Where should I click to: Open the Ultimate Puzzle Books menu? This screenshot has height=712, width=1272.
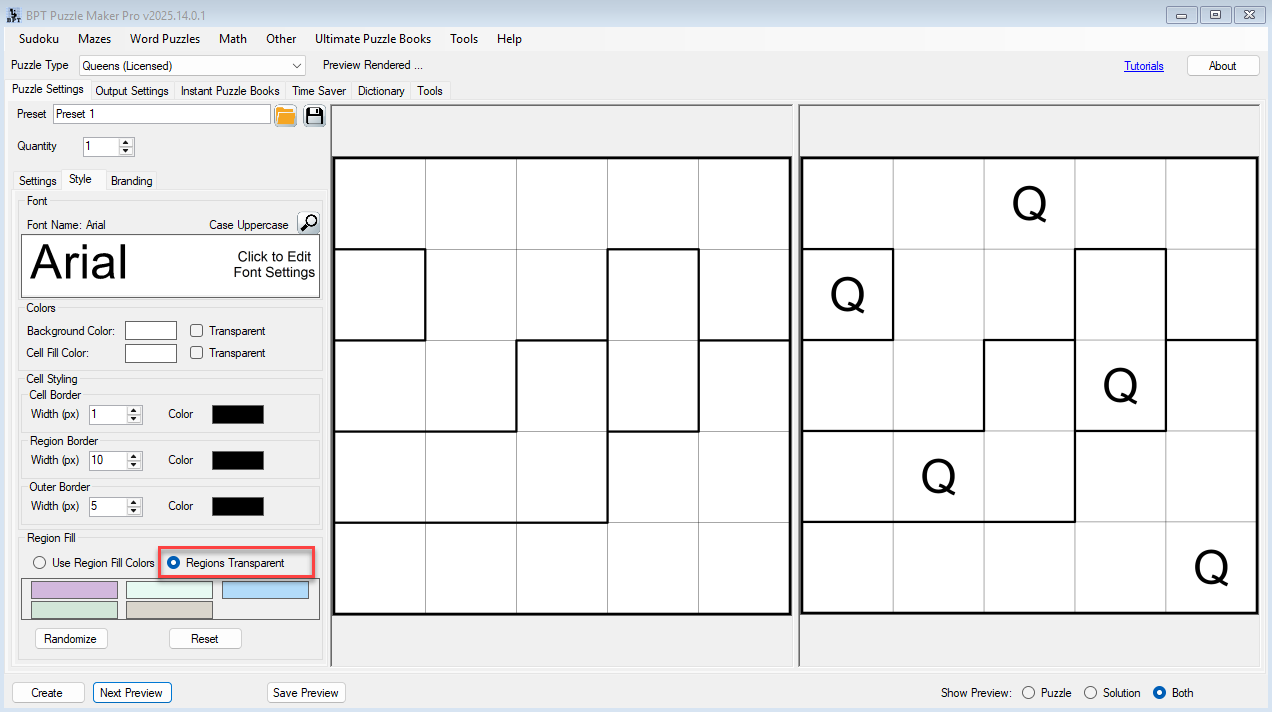coord(372,39)
